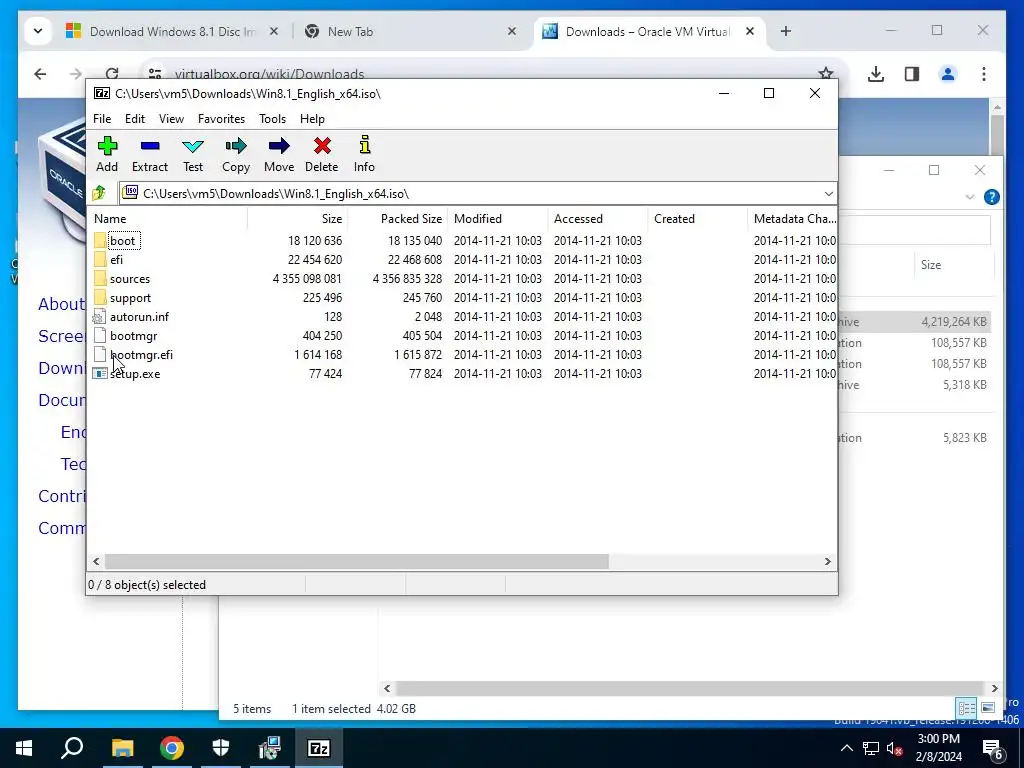This screenshot has height=768, width=1024.
Task: Click 7-Zip horizontal scrollbar left arrow
Action: (x=97, y=561)
